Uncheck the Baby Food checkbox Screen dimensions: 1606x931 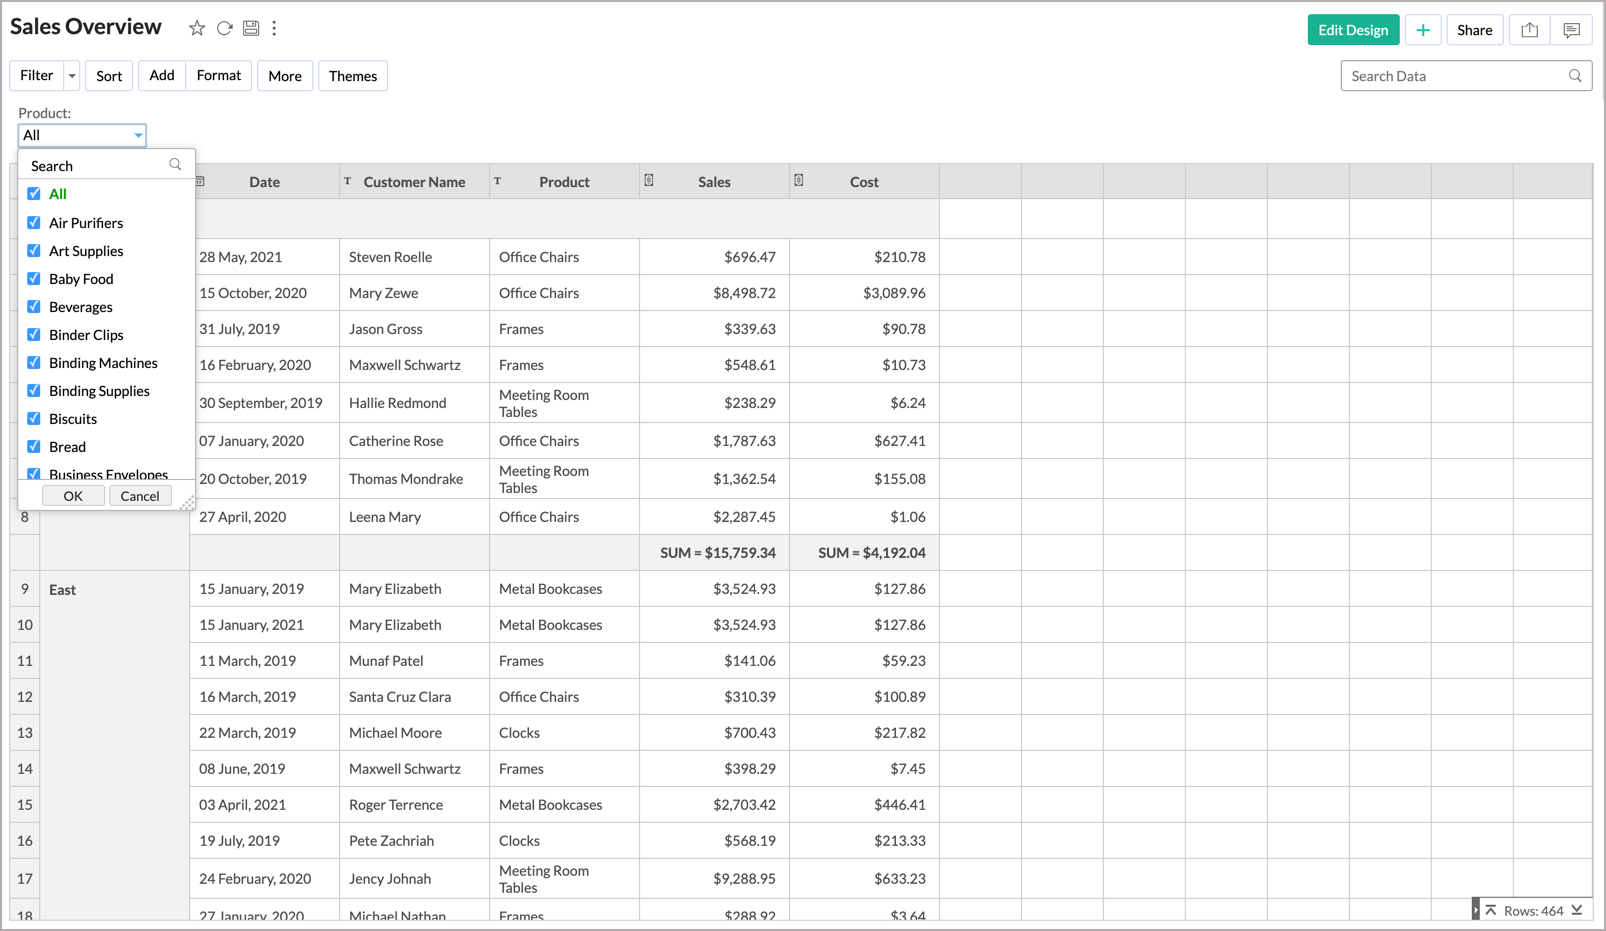click(x=33, y=278)
